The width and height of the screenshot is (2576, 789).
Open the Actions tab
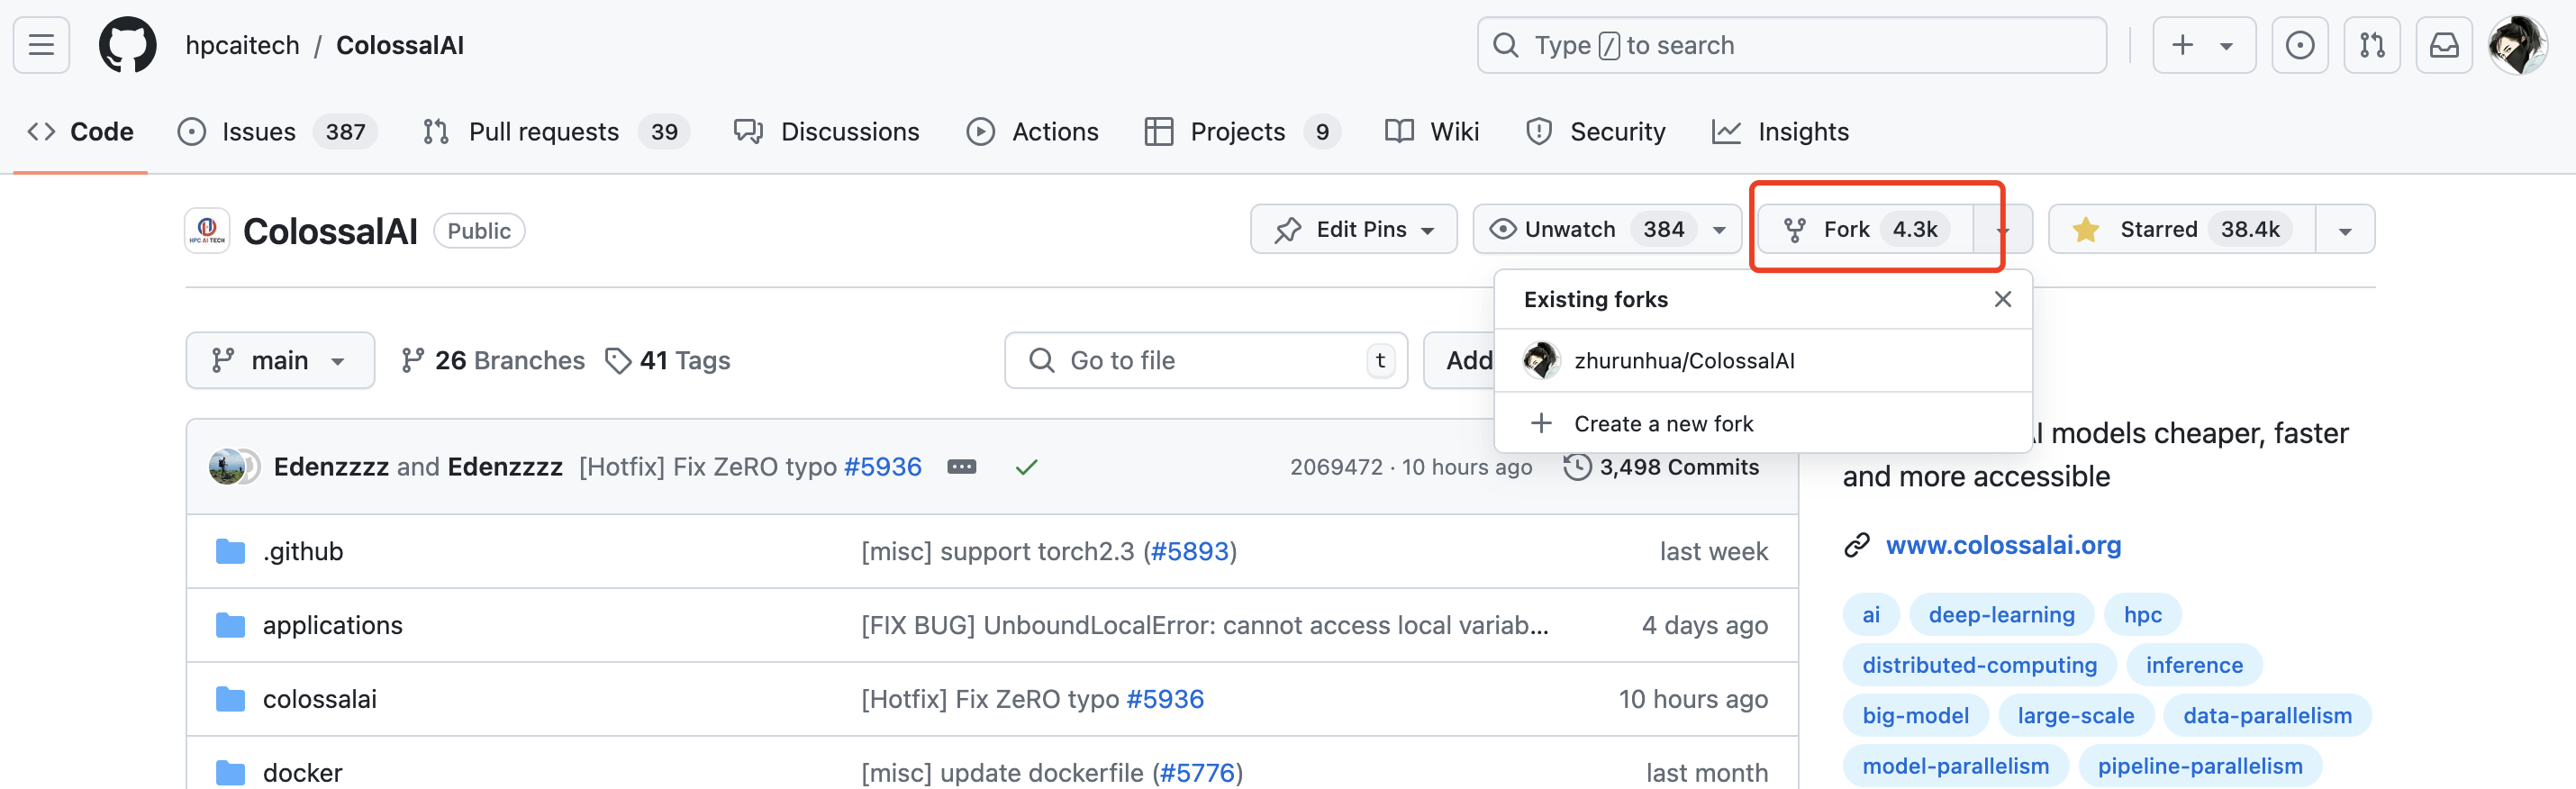coord(1033,132)
